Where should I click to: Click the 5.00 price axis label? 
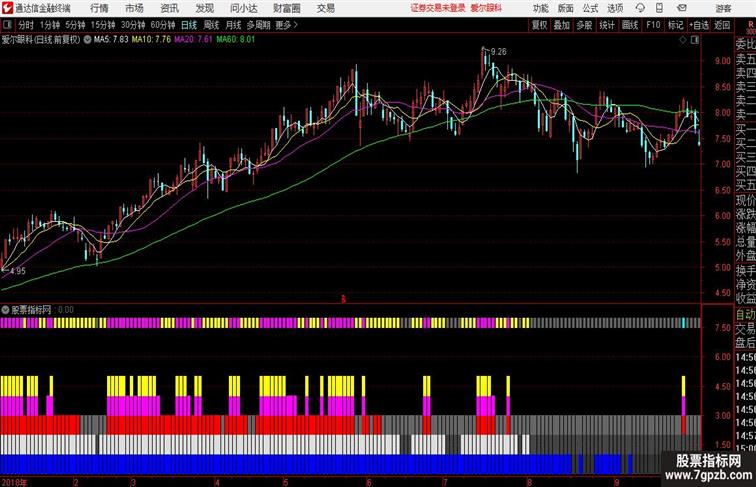[x=723, y=267]
